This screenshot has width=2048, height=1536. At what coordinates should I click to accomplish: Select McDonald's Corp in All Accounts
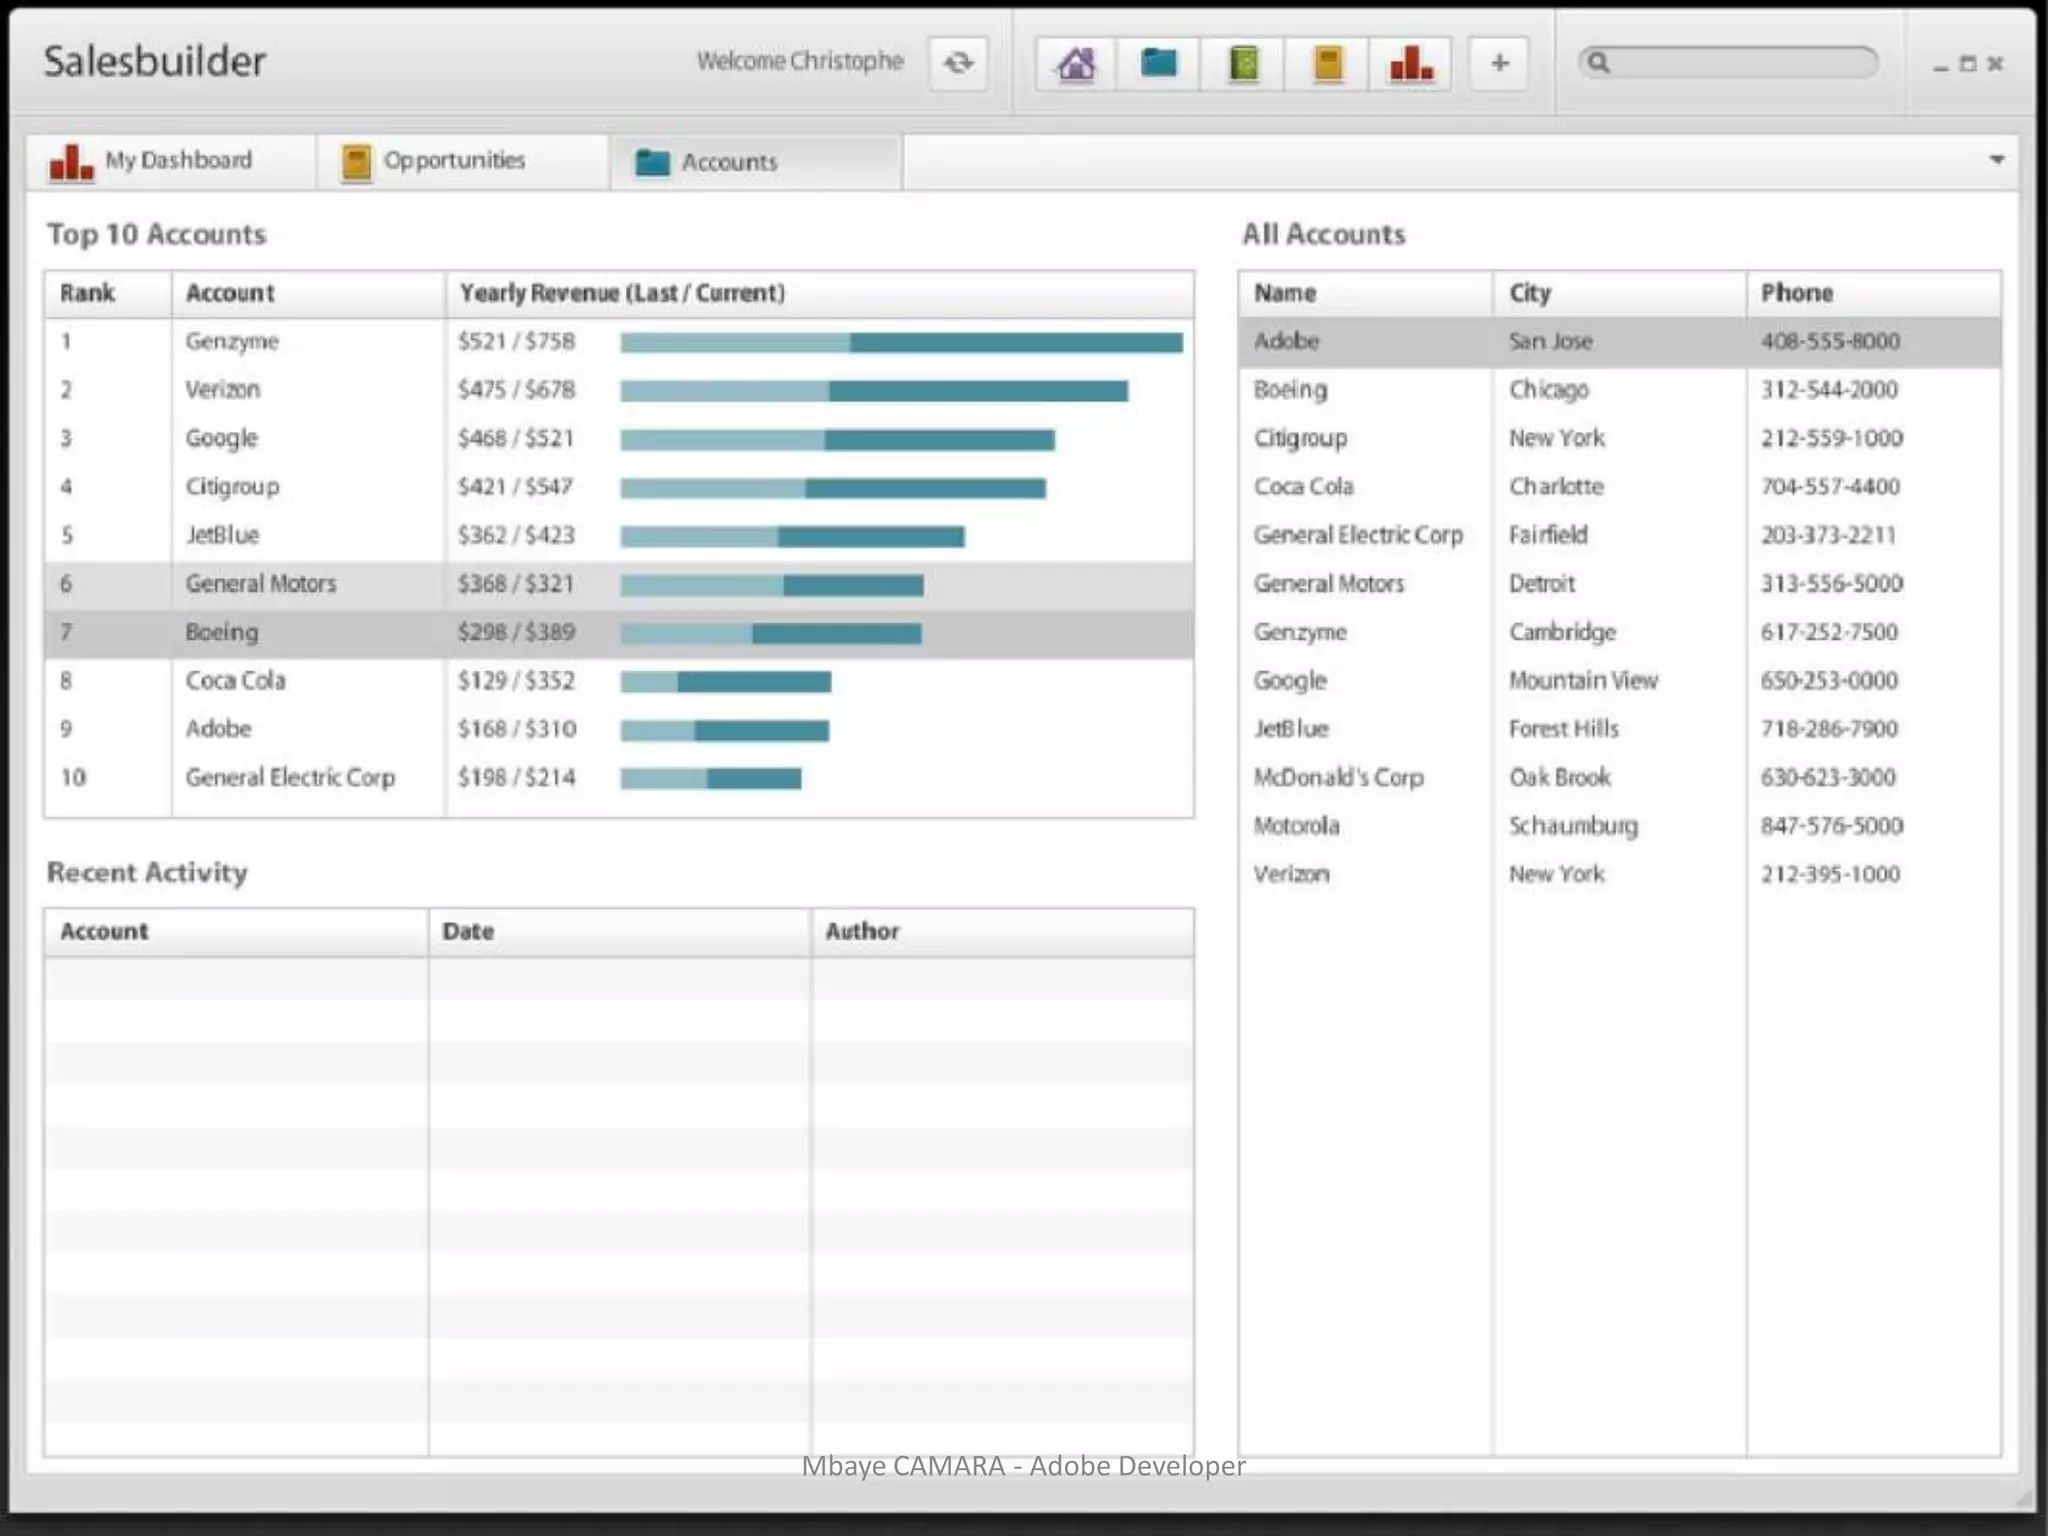(1338, 777)
